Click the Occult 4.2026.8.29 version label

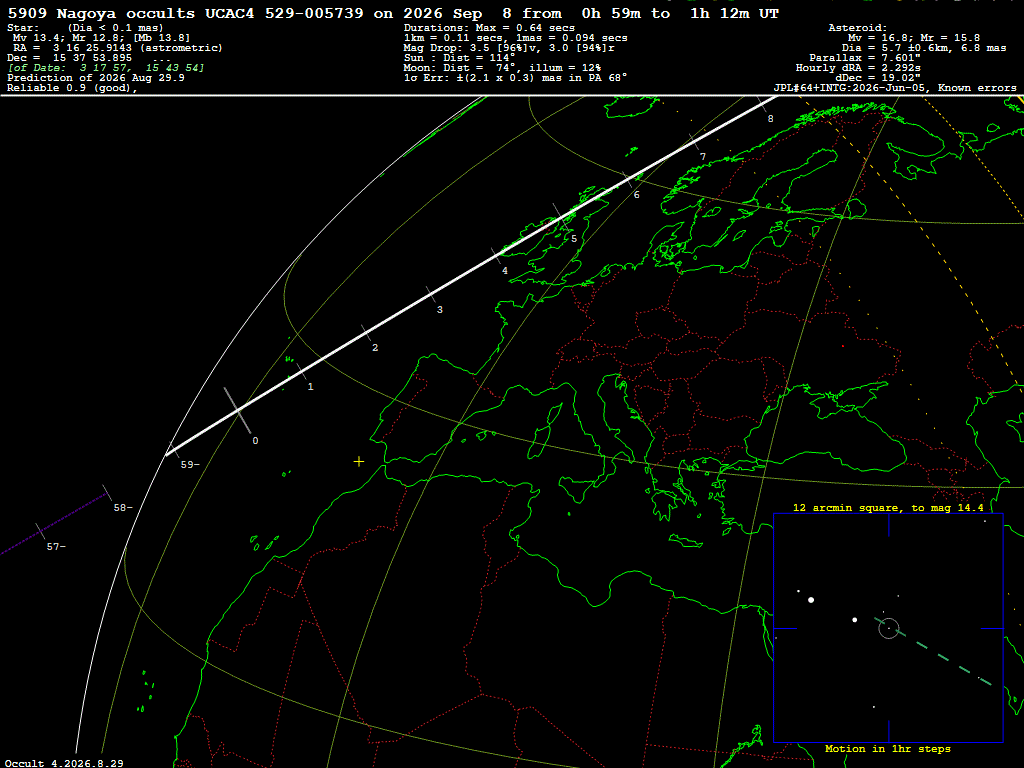pyautogui.click(x=64, y=763)
